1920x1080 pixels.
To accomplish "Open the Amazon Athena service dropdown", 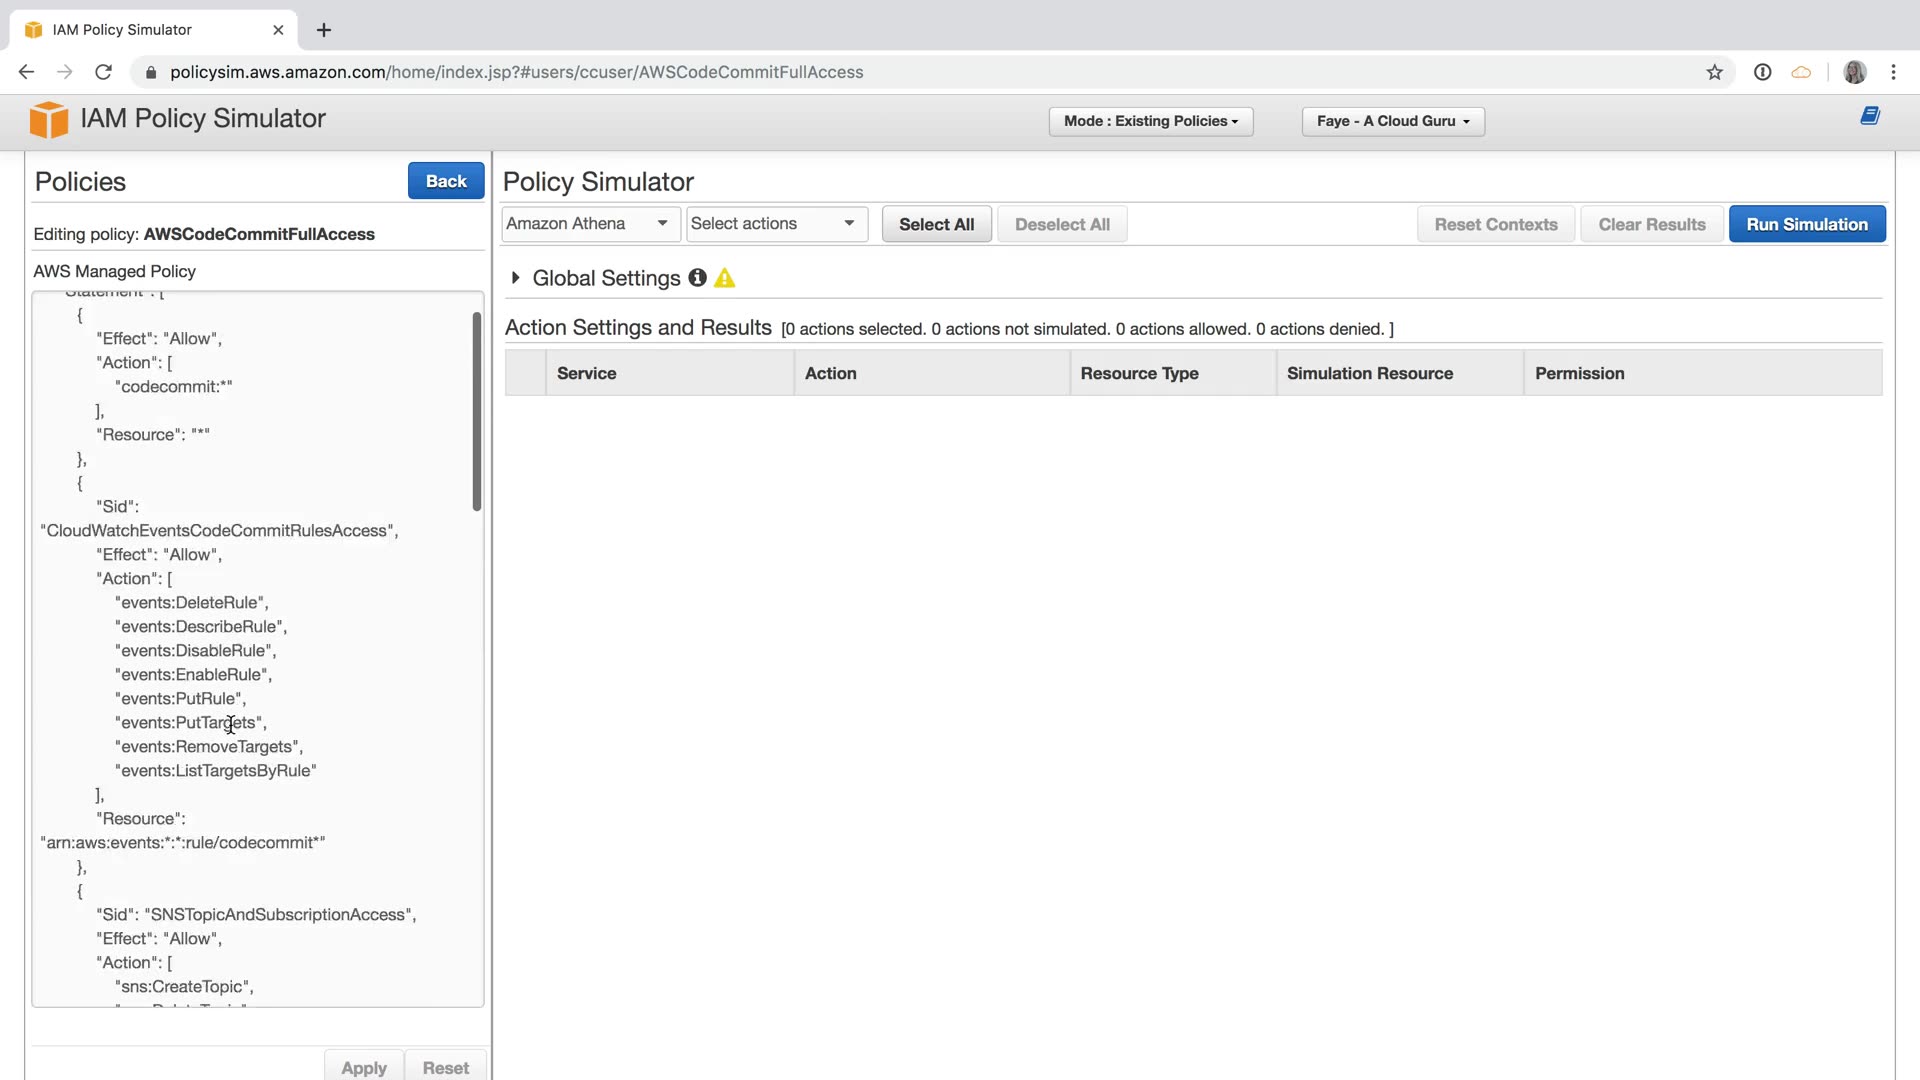I will coord(589,224).
